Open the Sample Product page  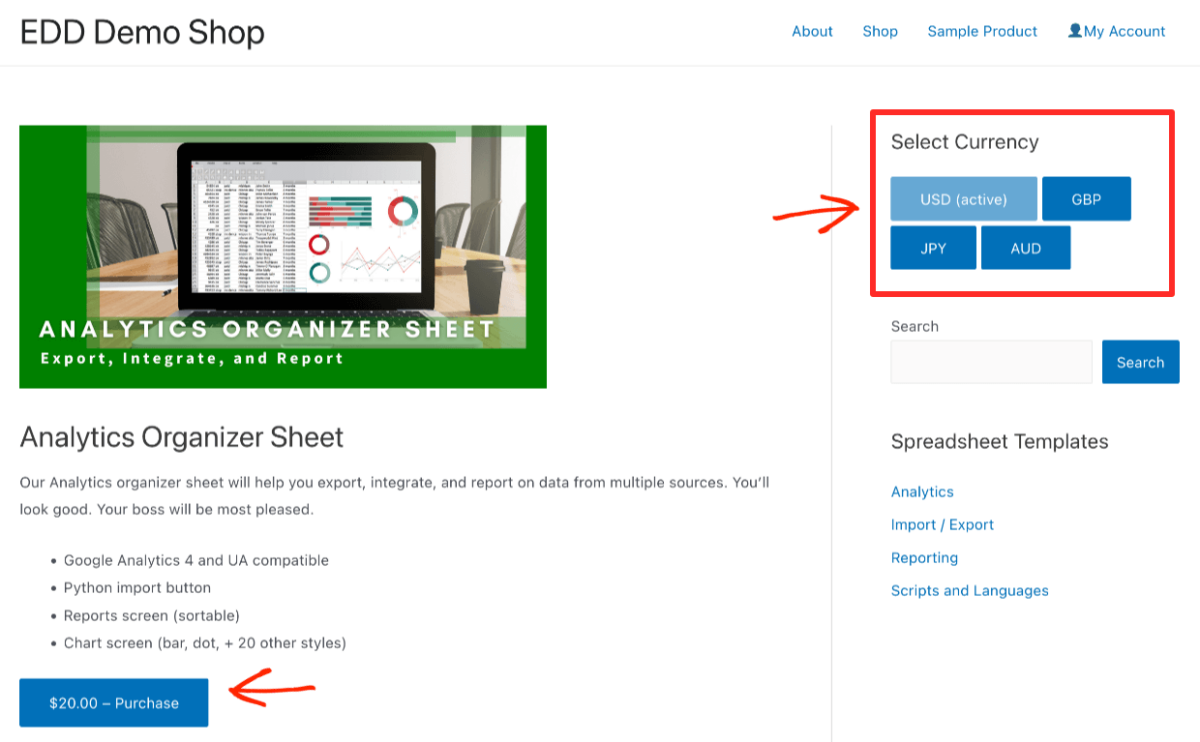pyautogui.click(x=982, y=31)
